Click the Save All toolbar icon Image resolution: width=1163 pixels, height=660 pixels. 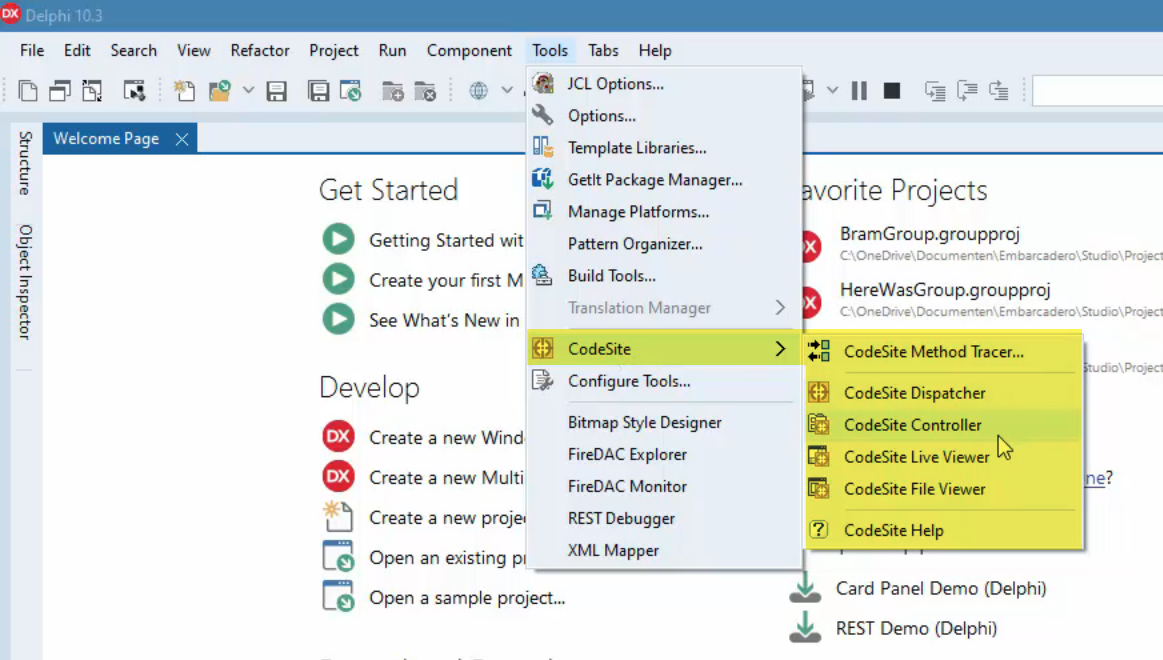[318, 91]
